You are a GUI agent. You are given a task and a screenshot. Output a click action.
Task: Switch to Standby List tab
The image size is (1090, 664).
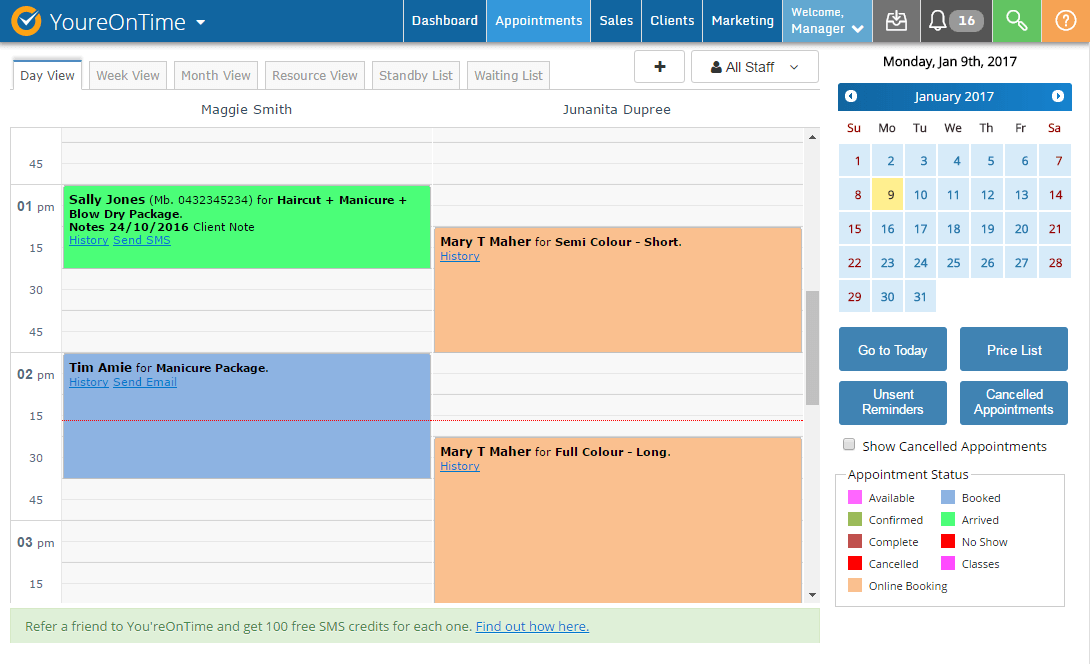point(416,75)
